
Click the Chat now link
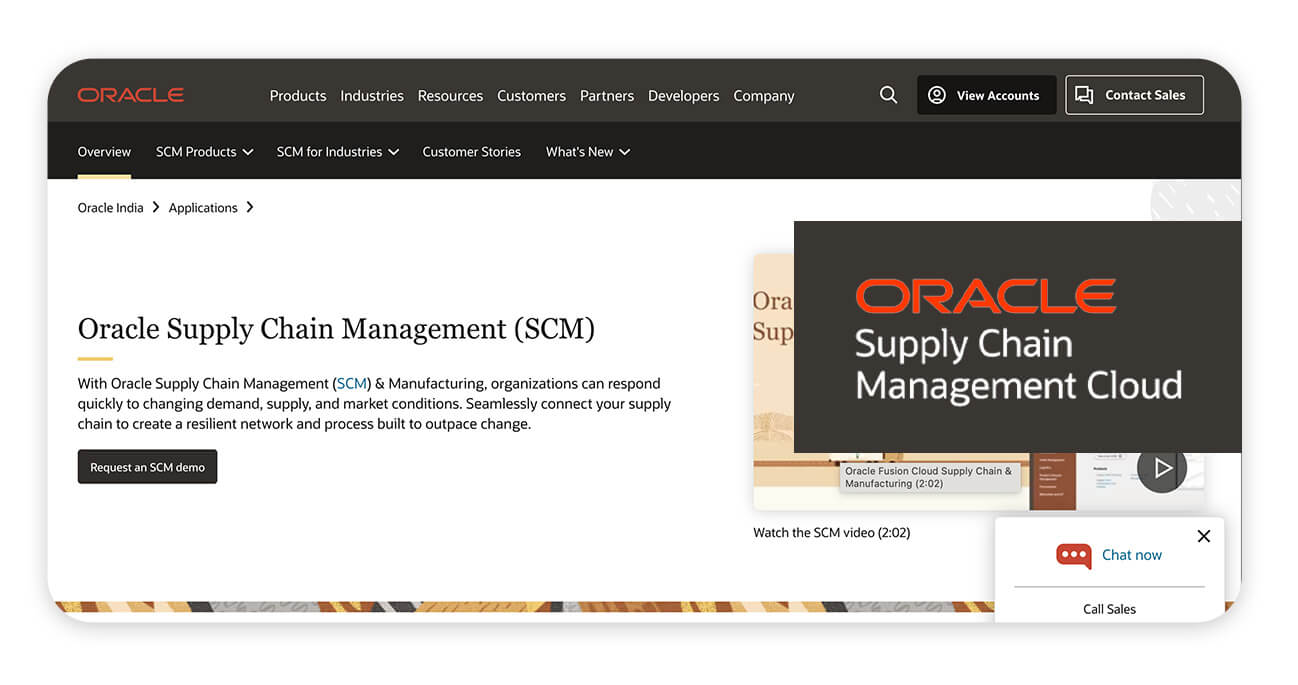pyautogui.click(x=1131, y=555)
